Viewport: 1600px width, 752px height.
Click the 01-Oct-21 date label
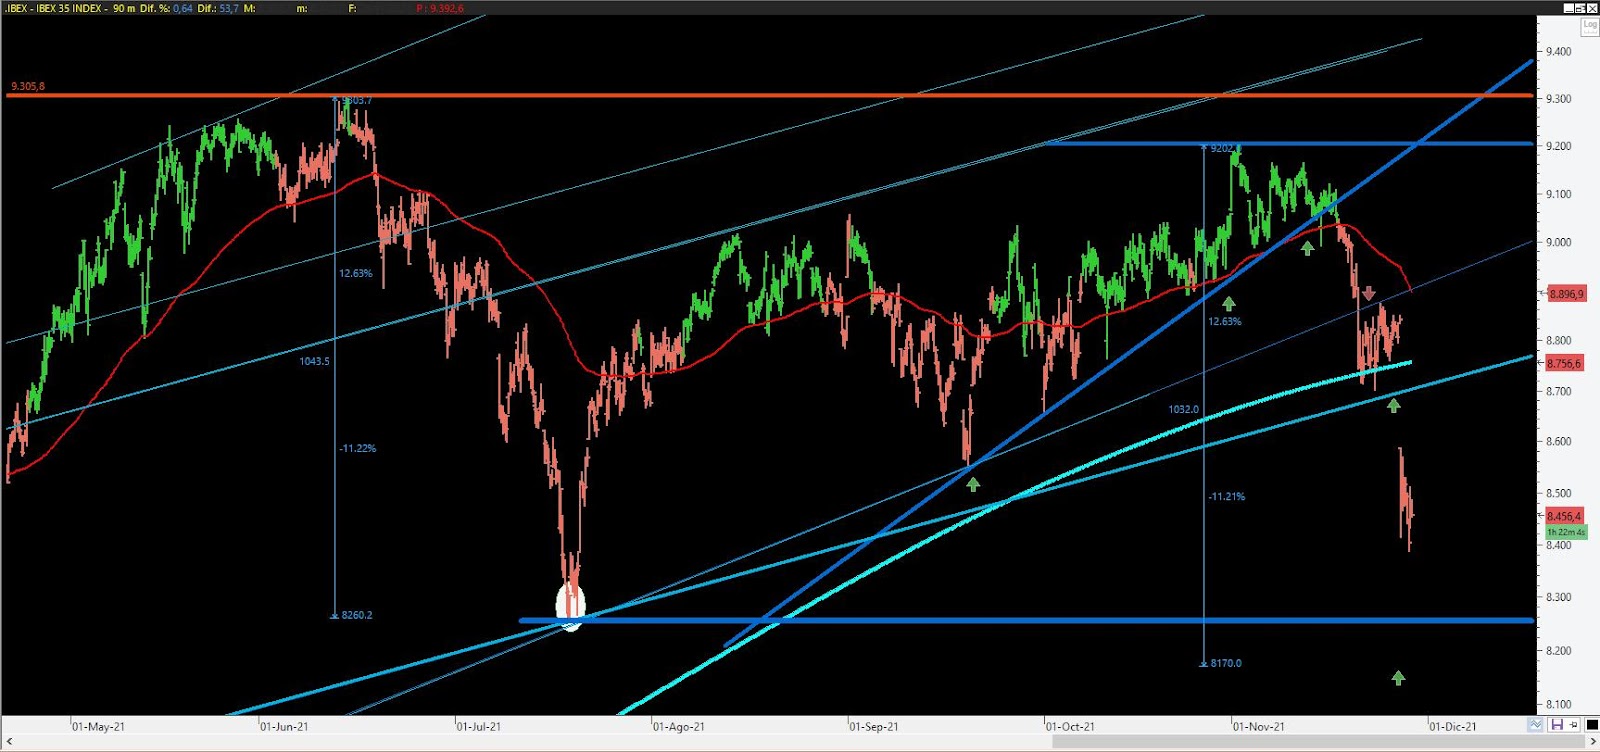click(x=1070, y=726)
